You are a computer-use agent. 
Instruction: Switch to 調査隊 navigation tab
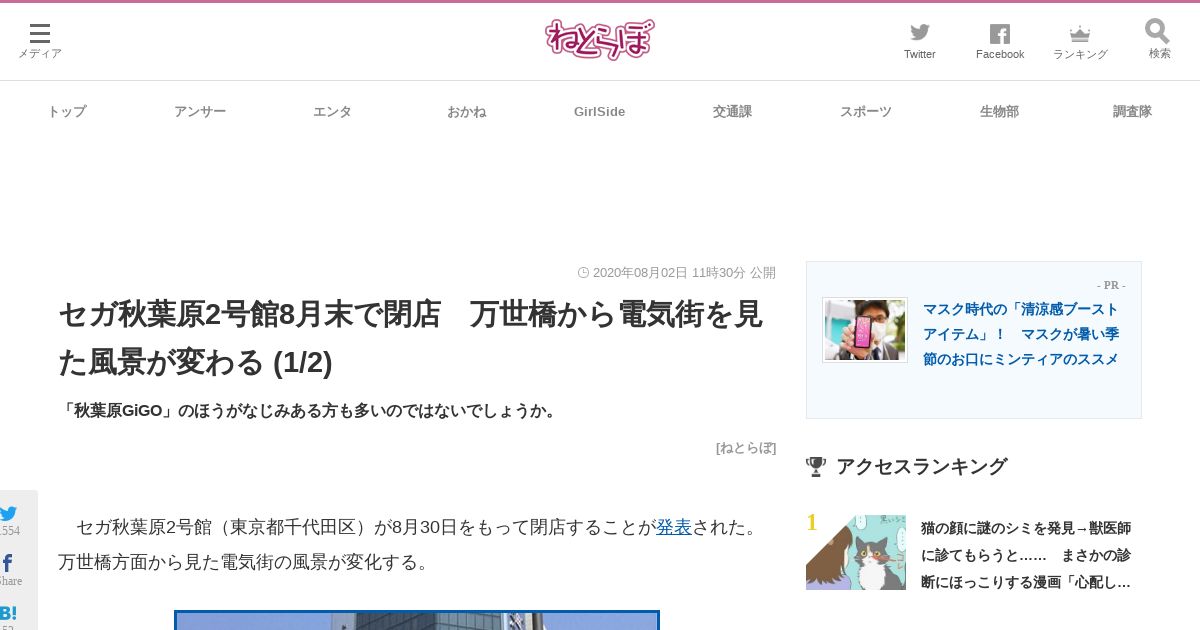(1132, 112)
